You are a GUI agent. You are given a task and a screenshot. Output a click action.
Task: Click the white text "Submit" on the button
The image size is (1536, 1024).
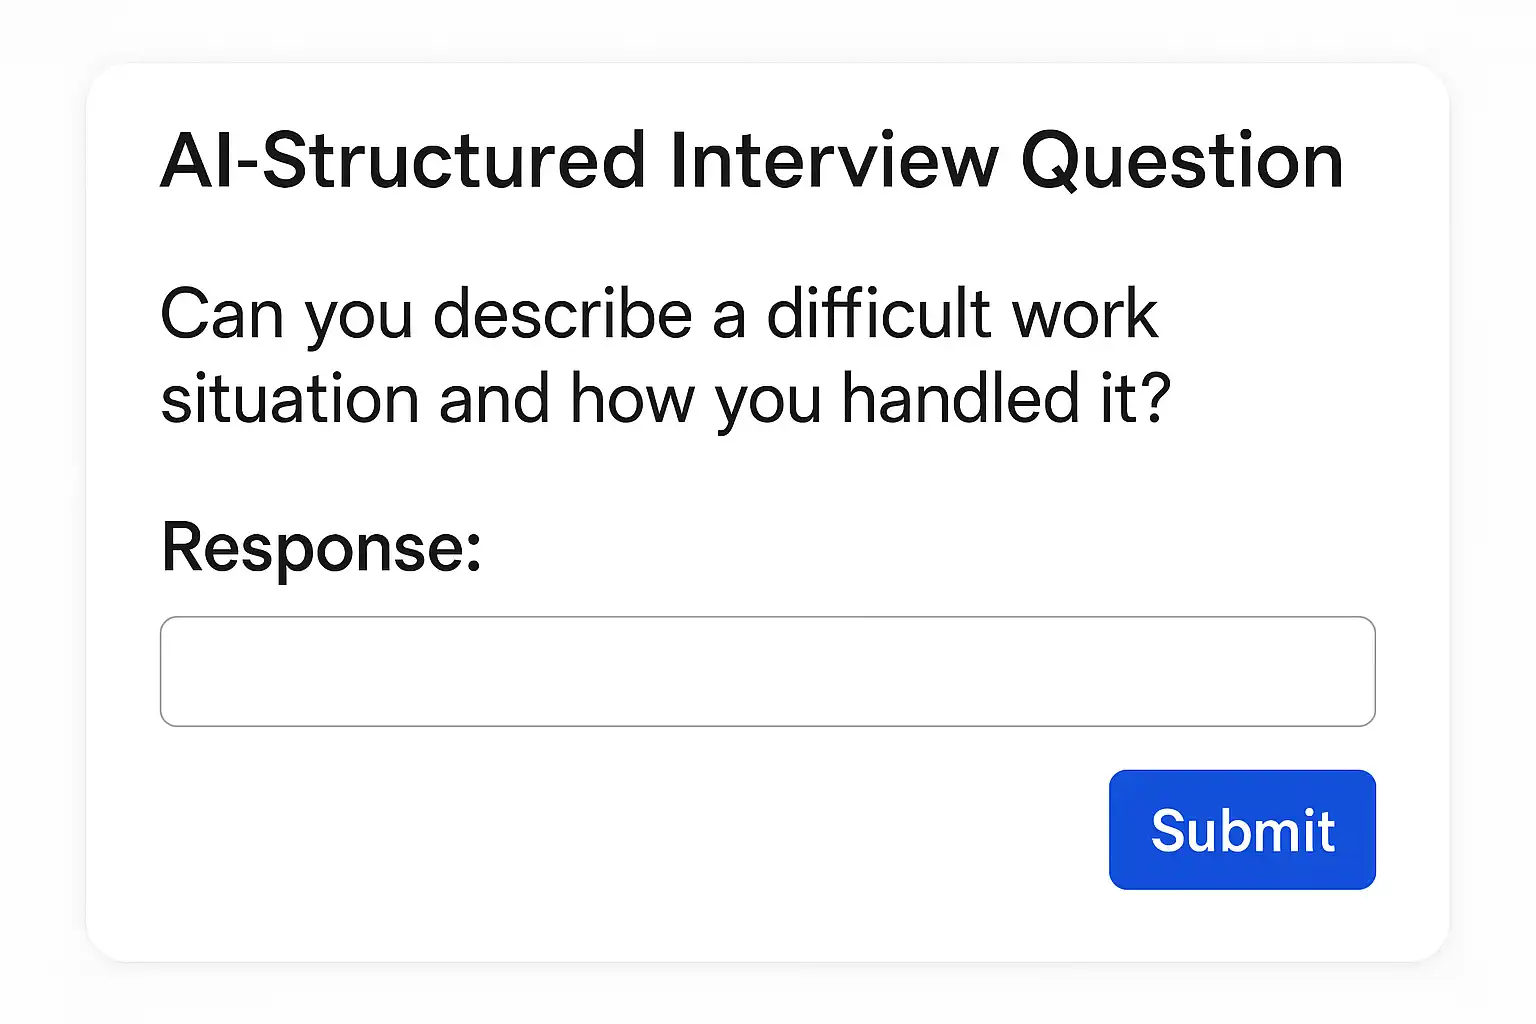[x=1242, y=830]
